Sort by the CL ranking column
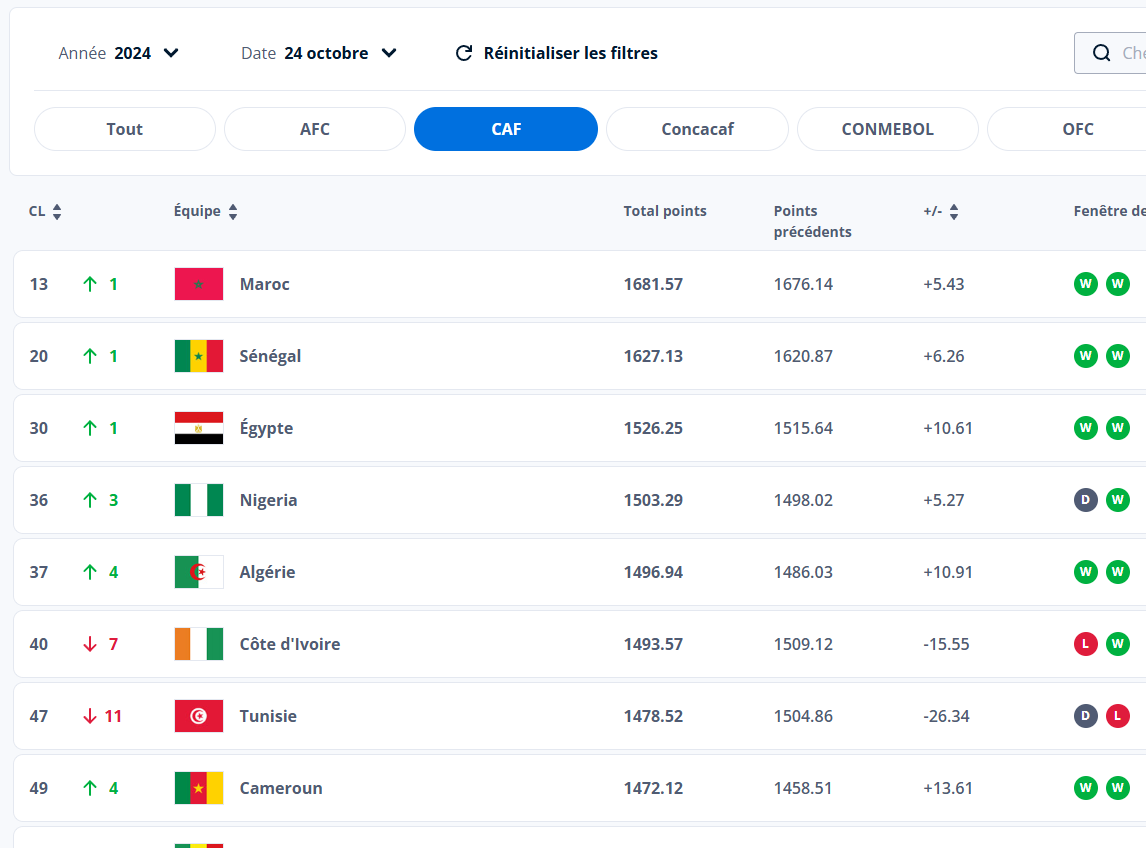This screenshot has width=1146, height=848. 46,212
